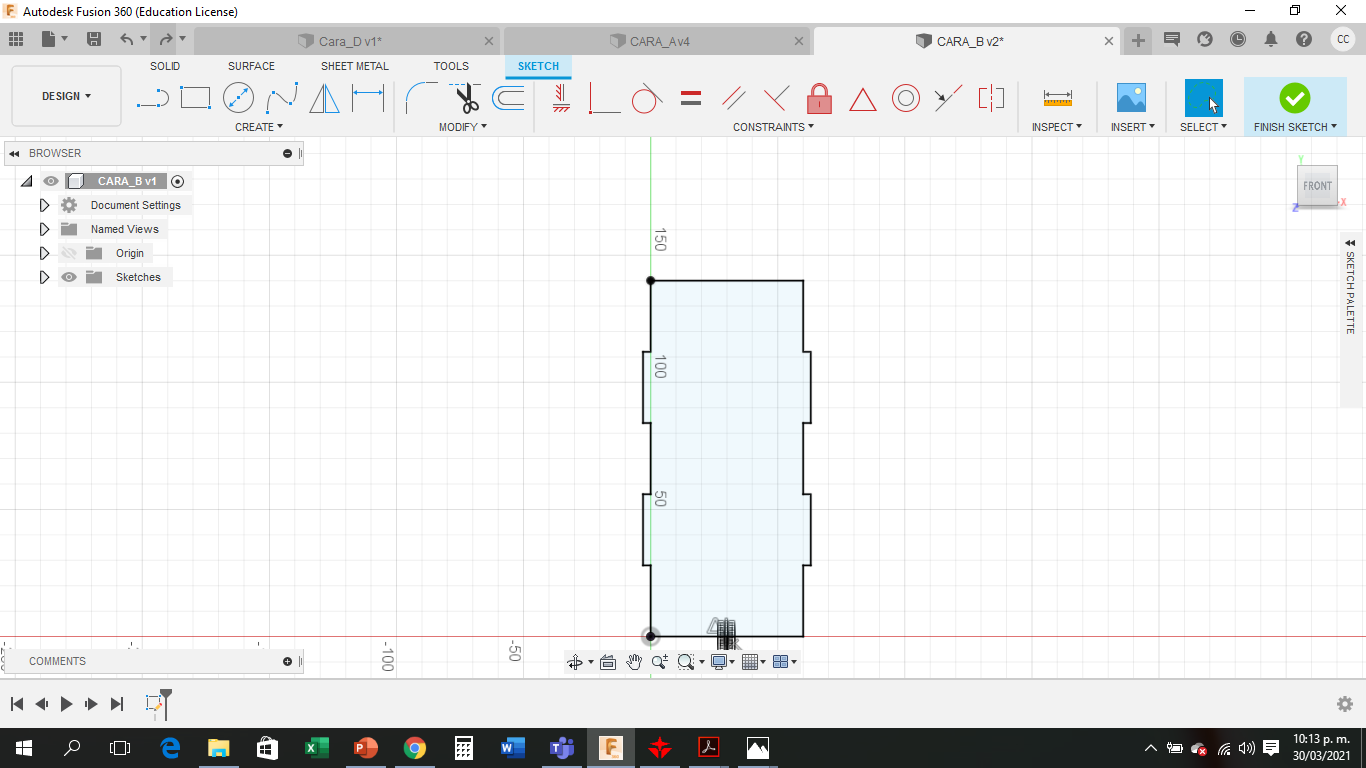
Task: Open the CREATE dropdown menu
Action: point(259,127)
